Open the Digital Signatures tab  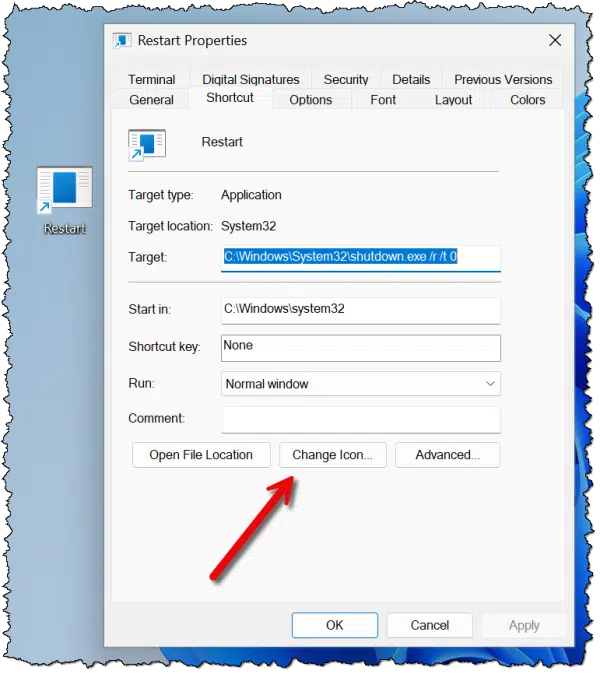point(251,80)
